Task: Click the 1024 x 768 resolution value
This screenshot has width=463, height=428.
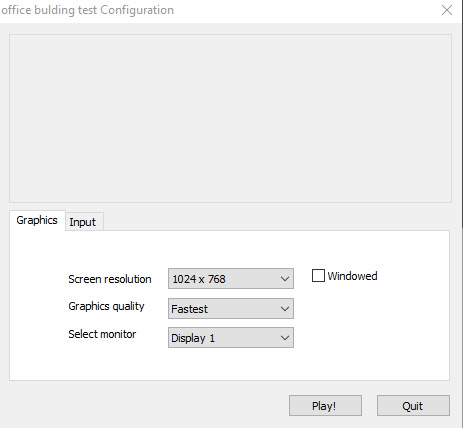Action: click(x=199, y=279)
